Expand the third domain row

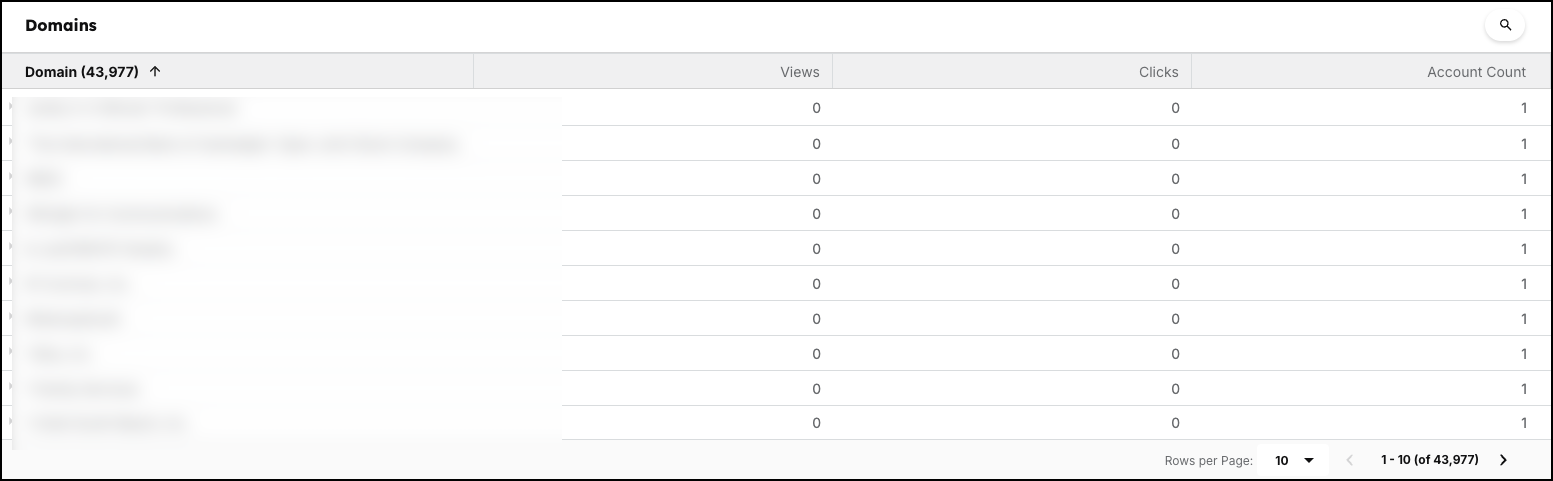[x=11, y=176]
